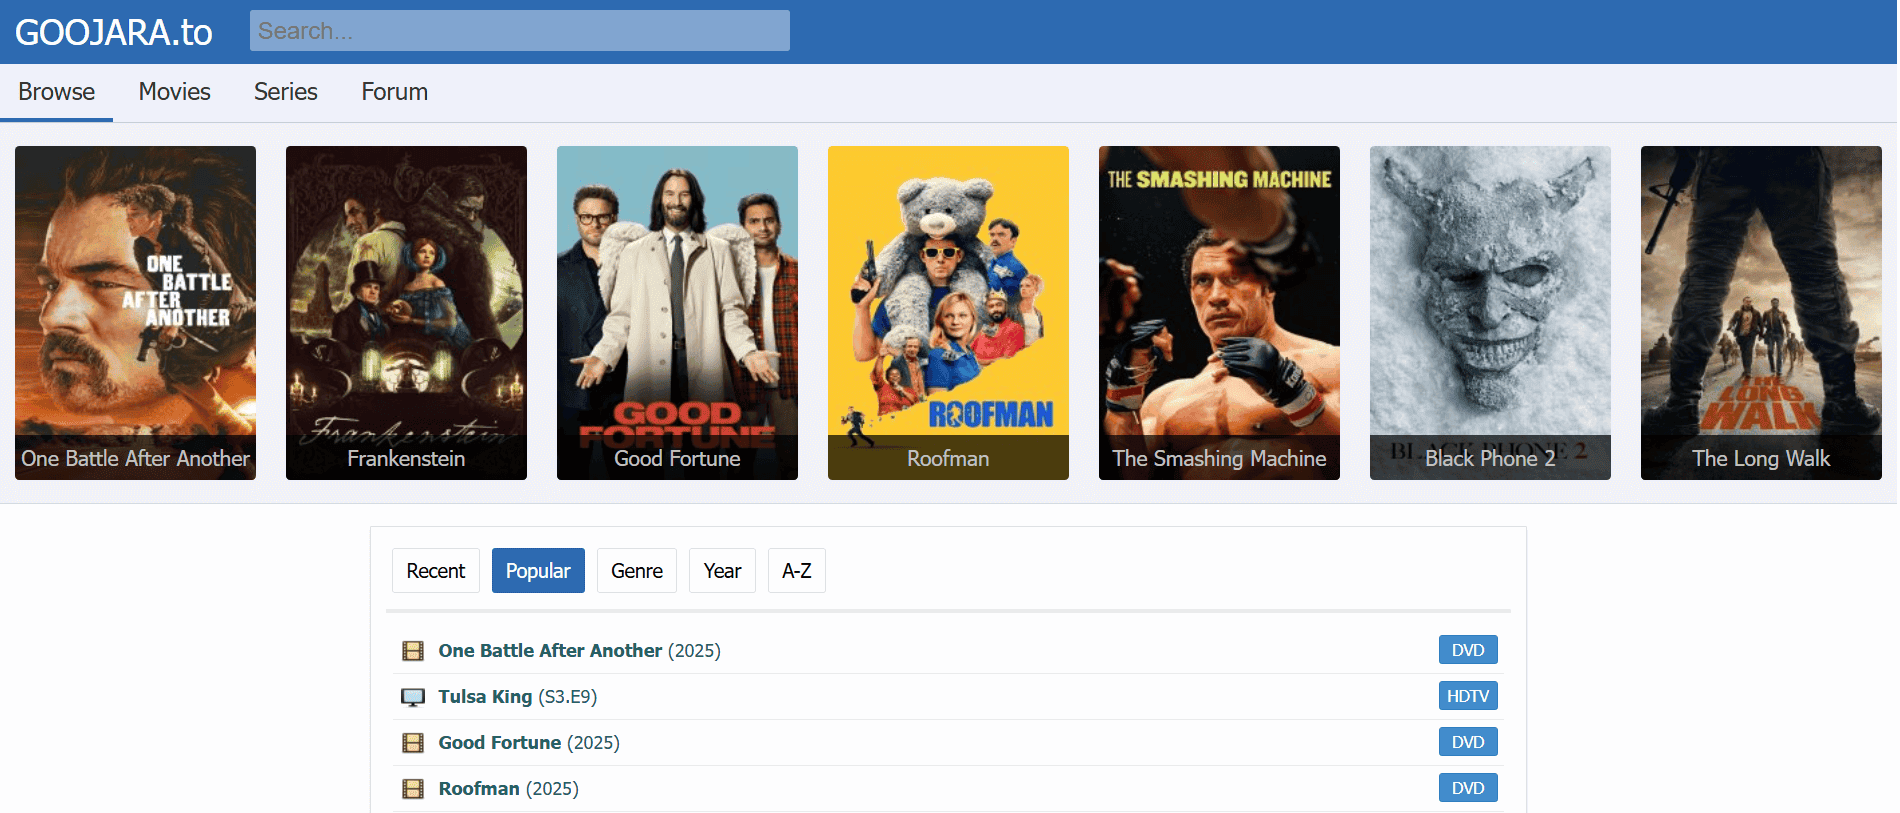Go to the GOOJARA.to site logo
The height and width of the screenshot is (813, 1900).
click(x=114, y=32)
